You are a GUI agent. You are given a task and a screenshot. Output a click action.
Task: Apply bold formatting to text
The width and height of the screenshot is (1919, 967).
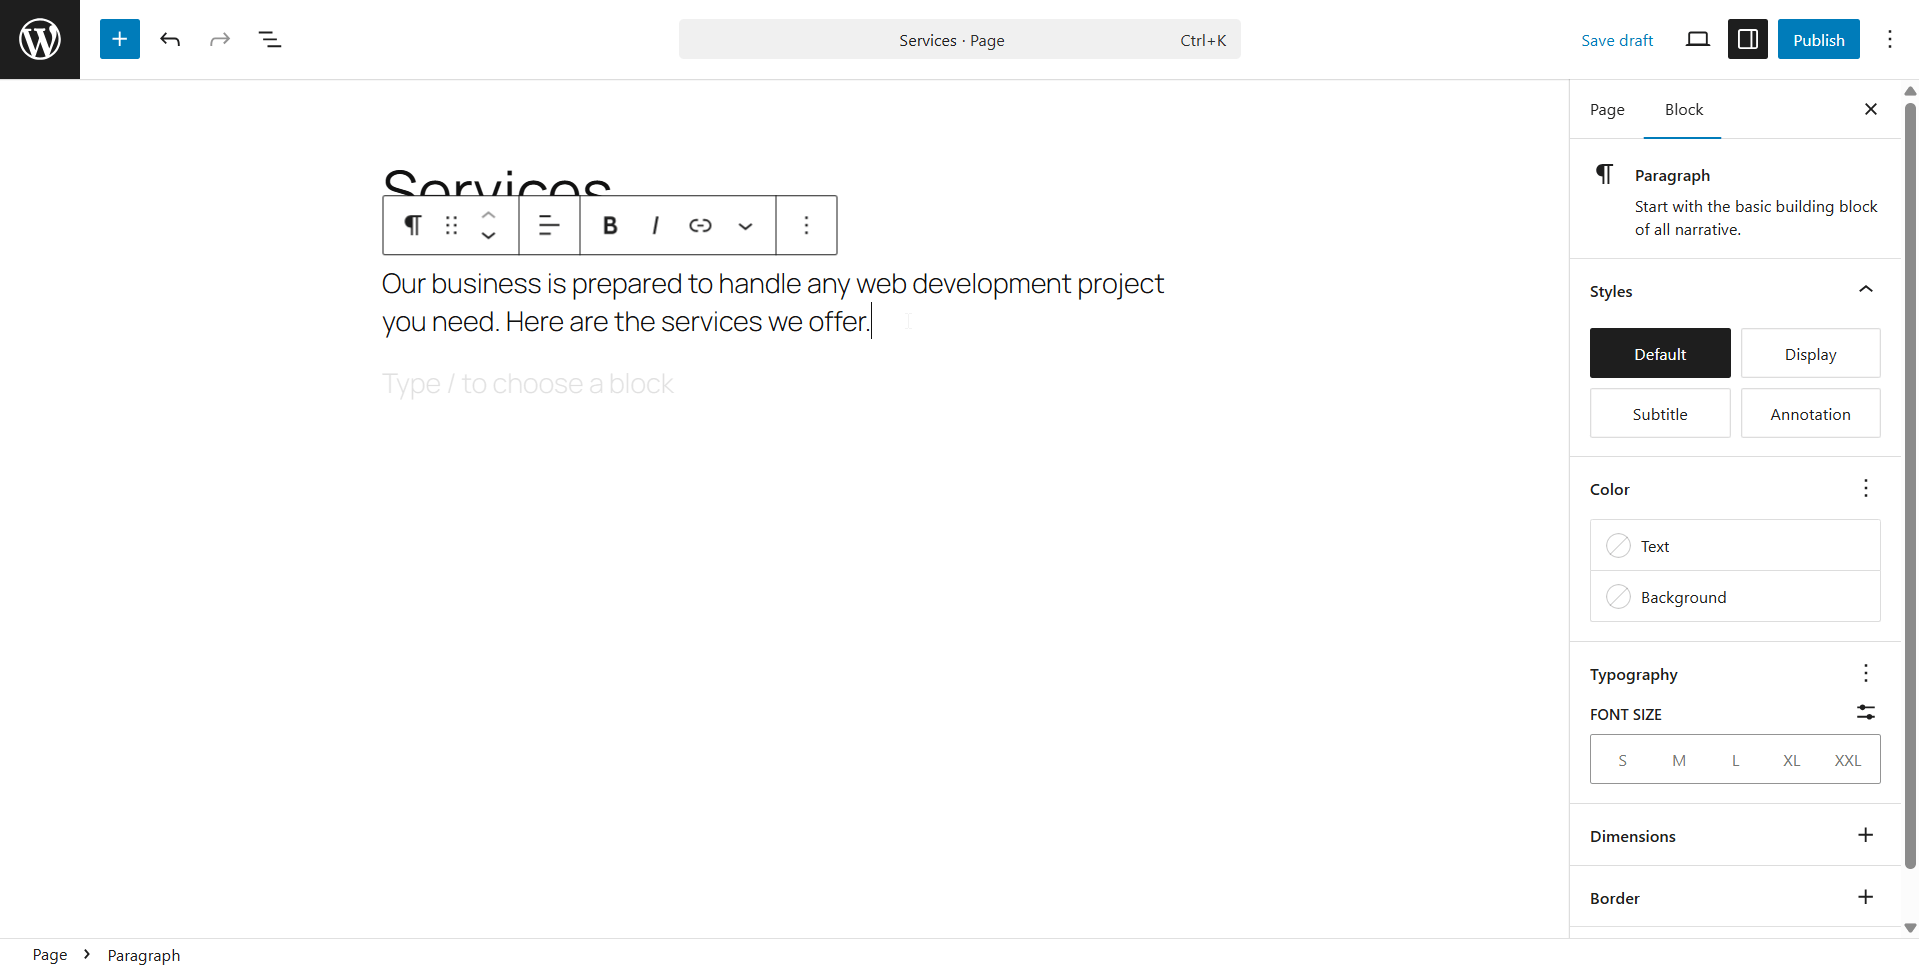point(610,226)
